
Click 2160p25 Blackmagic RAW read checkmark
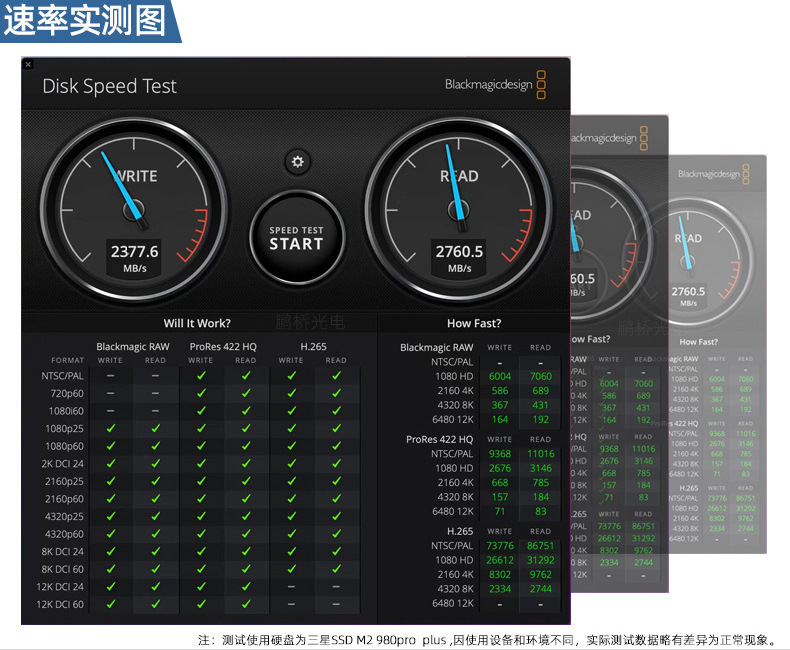(156, 481)
